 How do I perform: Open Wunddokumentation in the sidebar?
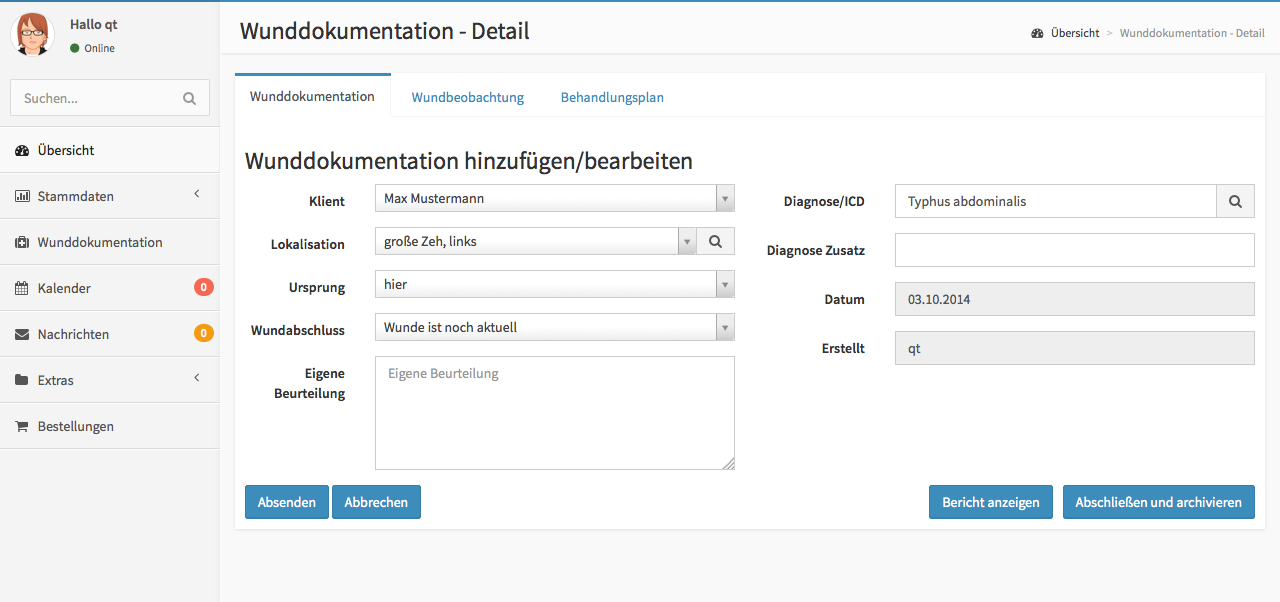(x=110, y=242)
